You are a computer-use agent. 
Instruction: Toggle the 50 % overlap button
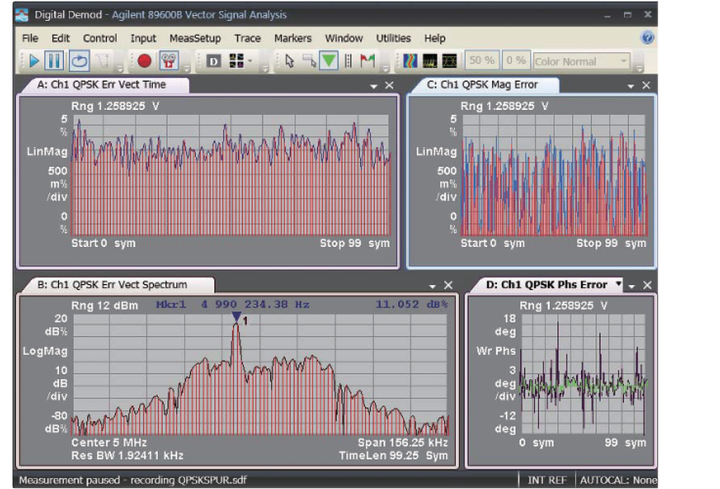pos(481,61)
